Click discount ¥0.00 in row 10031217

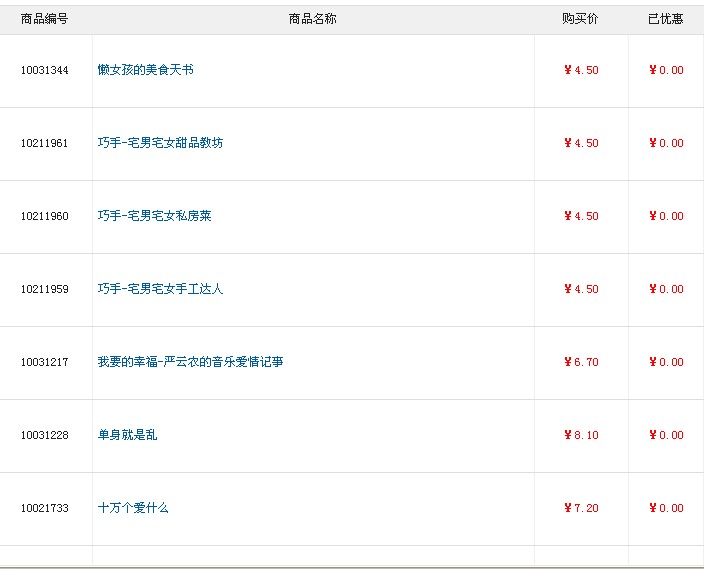pyautogui.click(x=666, y=362)
